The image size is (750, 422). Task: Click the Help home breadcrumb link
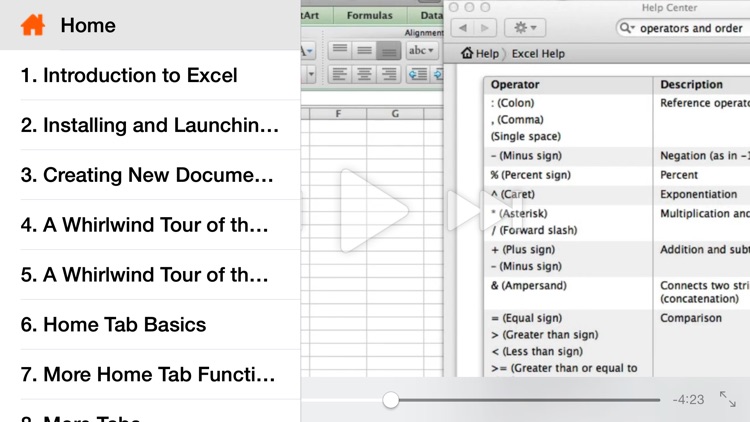(480, 53)
